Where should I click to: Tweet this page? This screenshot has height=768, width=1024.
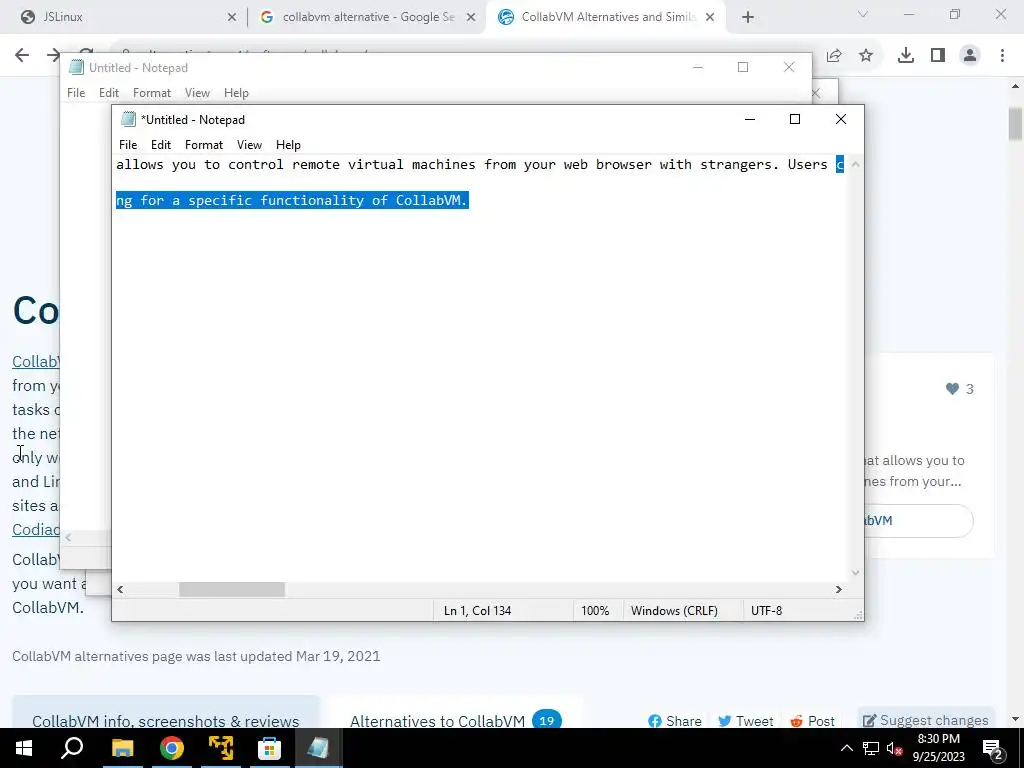click(745, 721)
